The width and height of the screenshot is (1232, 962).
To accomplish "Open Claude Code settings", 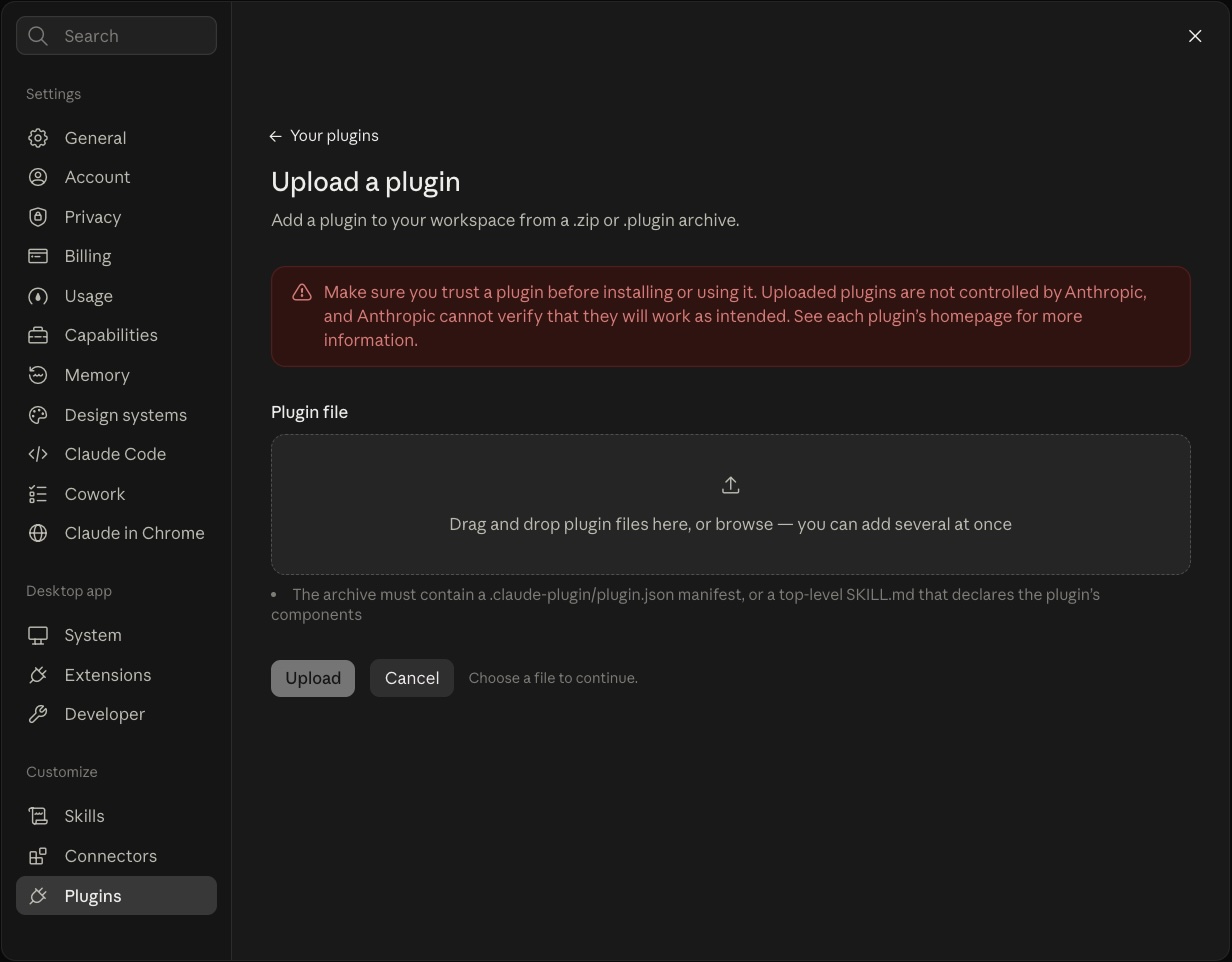I will point(116,454).
